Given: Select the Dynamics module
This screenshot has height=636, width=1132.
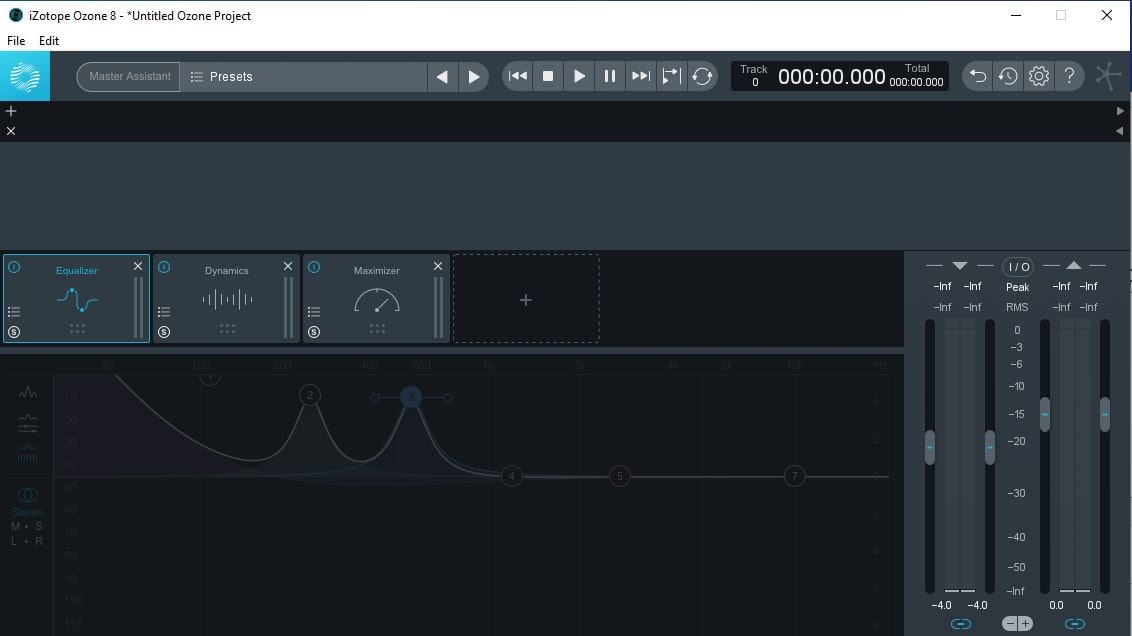Looking at the screenshot, I should (226, 298).
